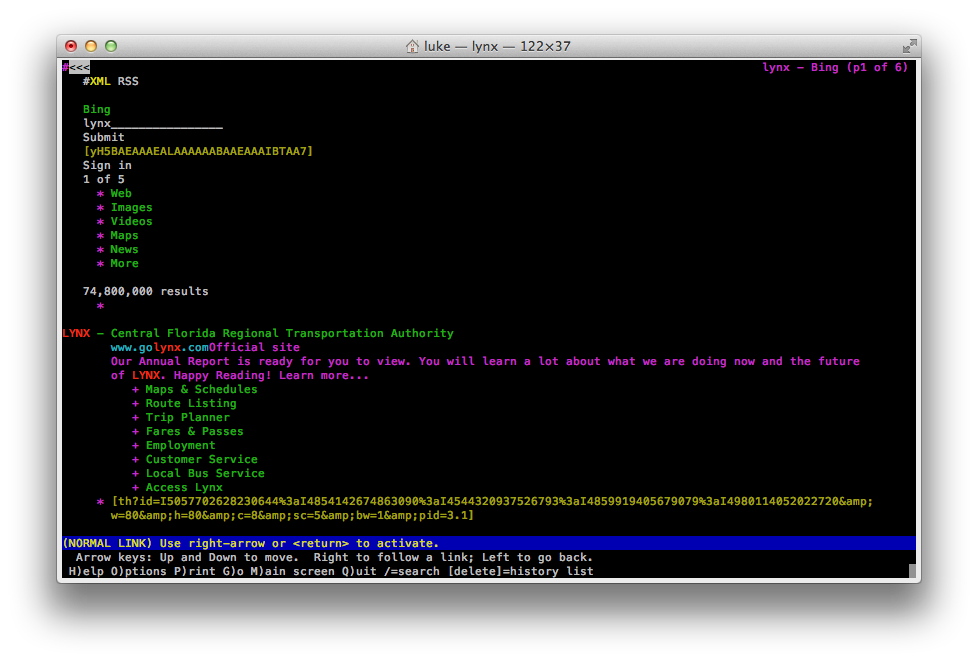Expand the More search options
The height and width of the screenshot is (662, 978).
(124, 264)
